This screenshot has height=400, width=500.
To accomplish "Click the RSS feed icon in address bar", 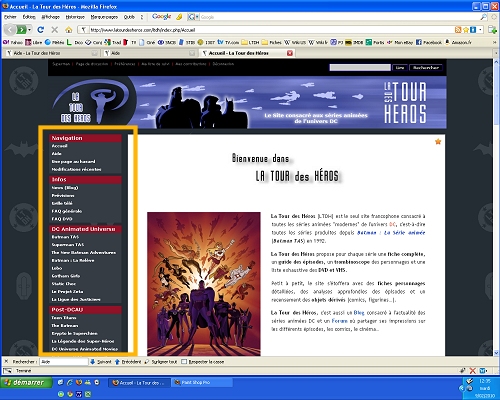I will pyautogui.click(x=458, y=30).
